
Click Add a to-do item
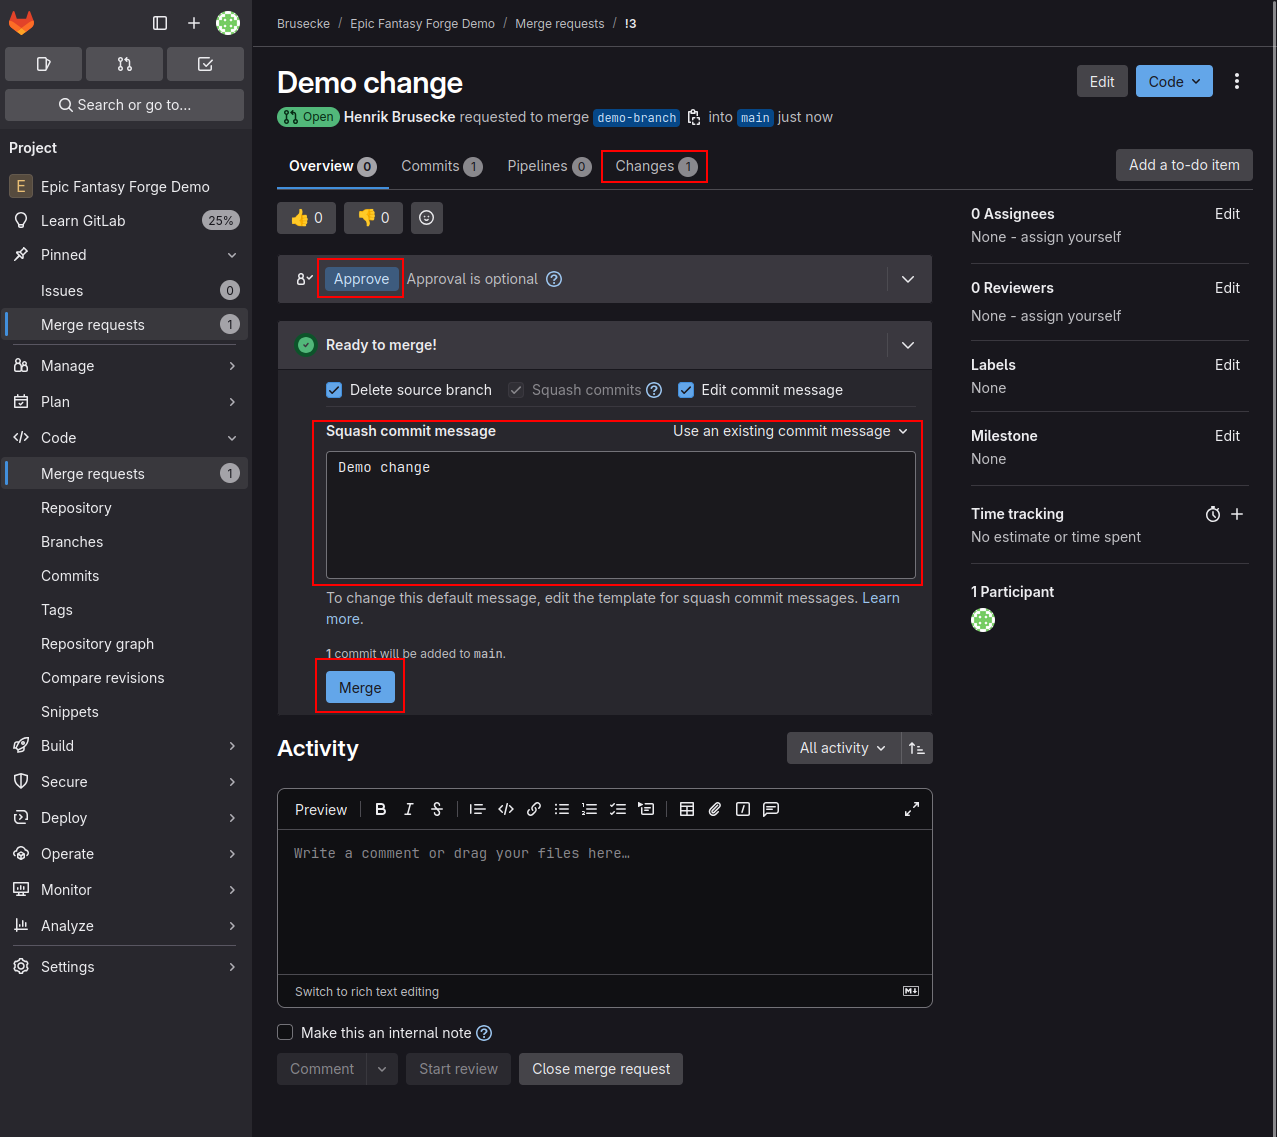(1184, 165)
